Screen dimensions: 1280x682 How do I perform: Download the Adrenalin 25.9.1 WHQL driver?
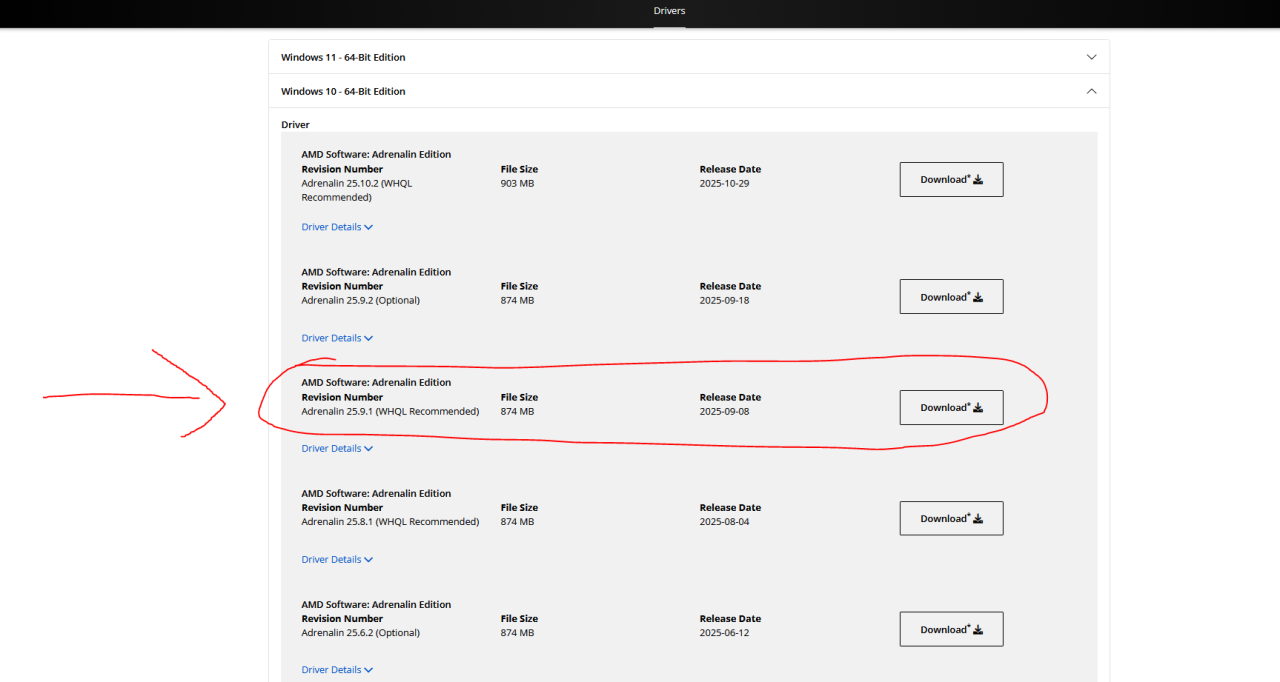click(951, 408)
